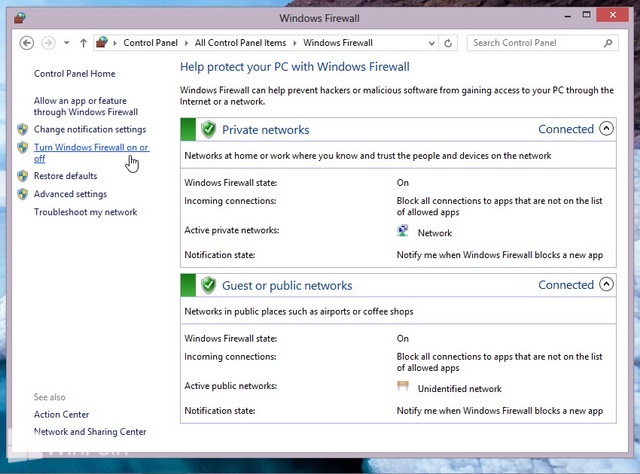The image size is (640, 474).
Task: Open the recent locations dropdown arrow
Action: [x=66, y=43]
